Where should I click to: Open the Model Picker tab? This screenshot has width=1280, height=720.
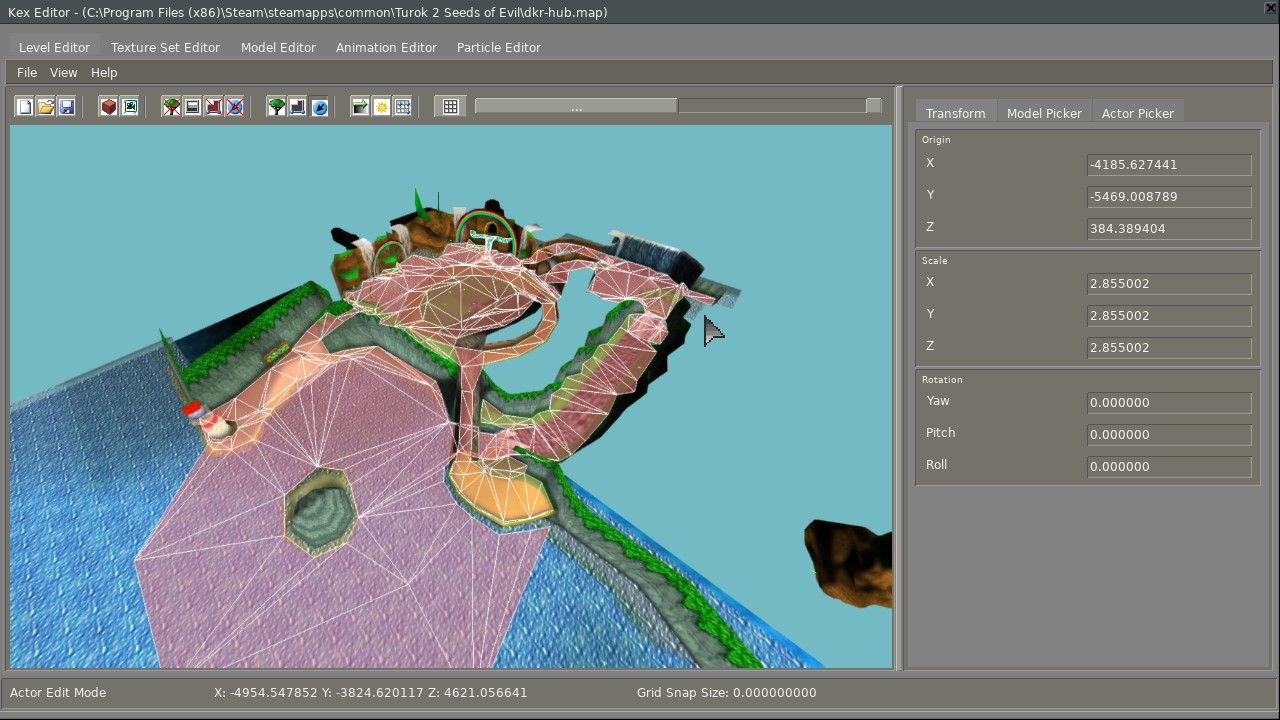pyautogui.click(x=1044, y=113)
